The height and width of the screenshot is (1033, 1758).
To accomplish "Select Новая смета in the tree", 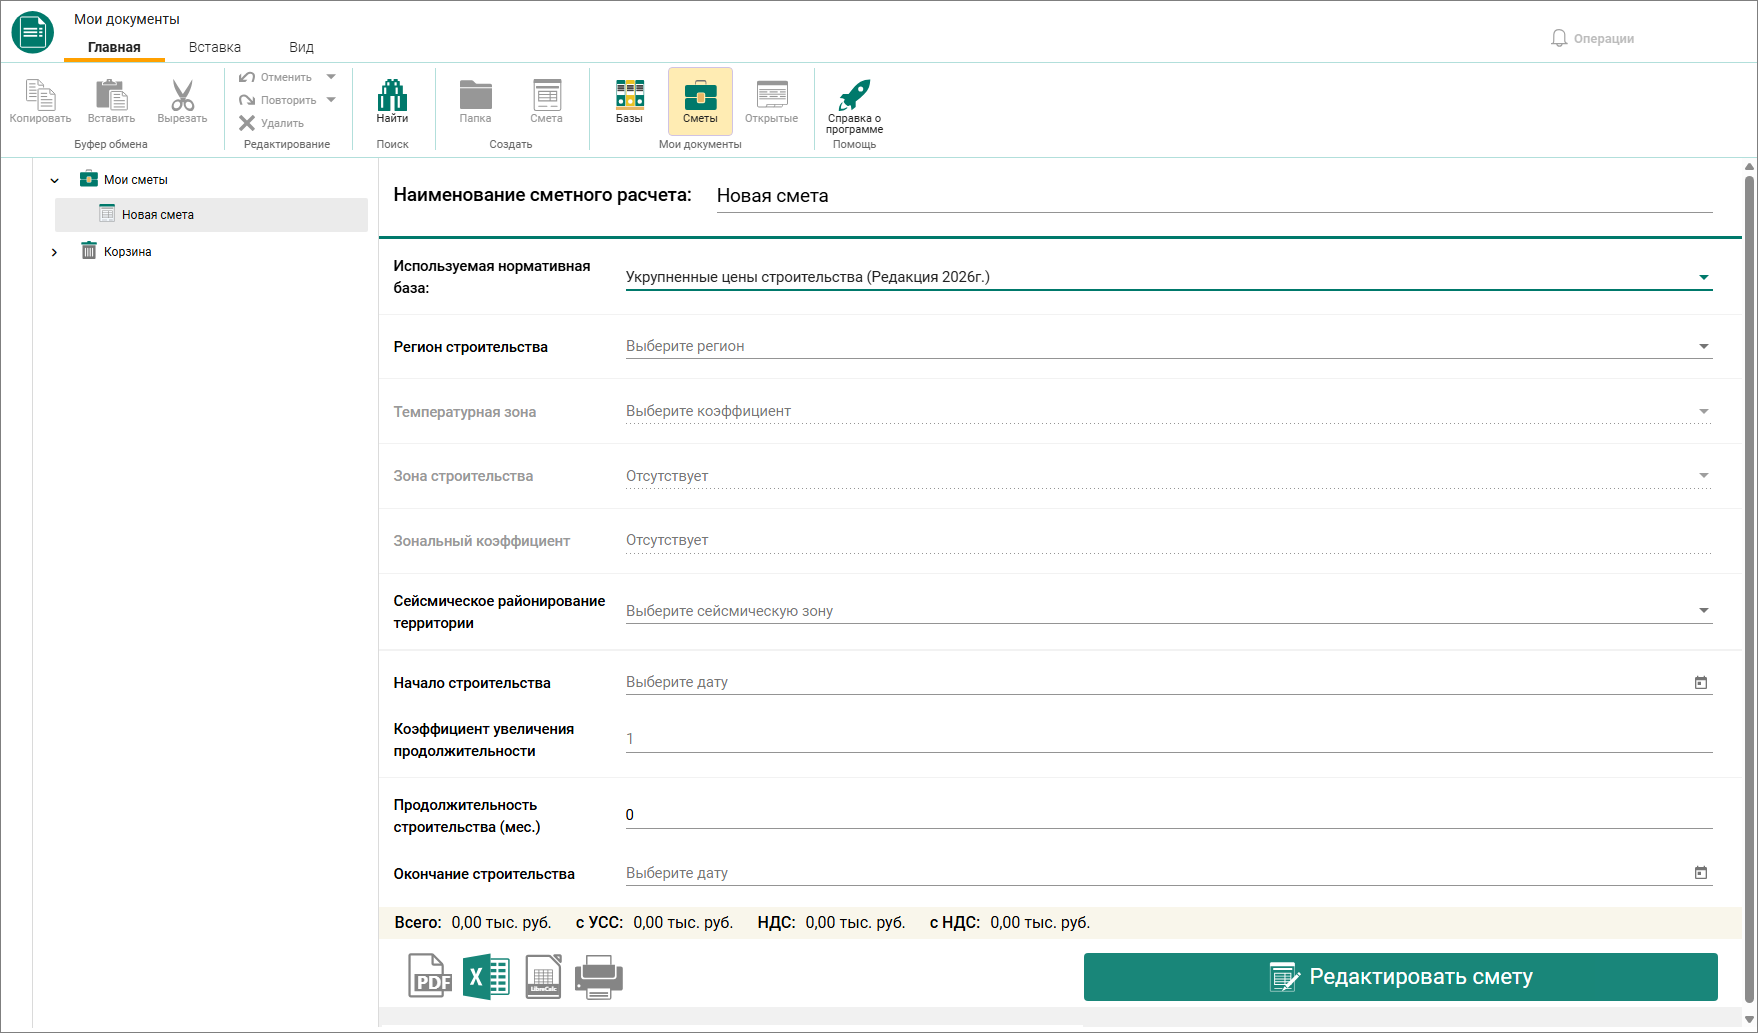I will [x=211, y=215].
